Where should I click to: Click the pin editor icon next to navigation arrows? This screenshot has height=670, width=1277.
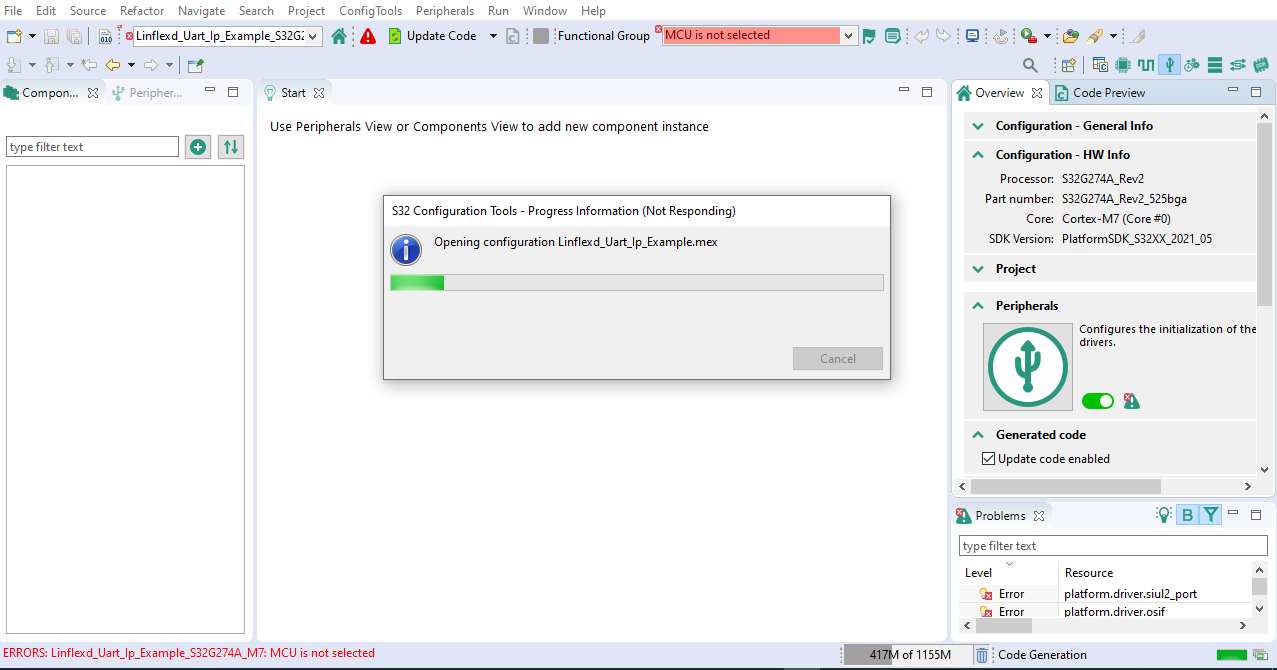[x=195, y=65]
